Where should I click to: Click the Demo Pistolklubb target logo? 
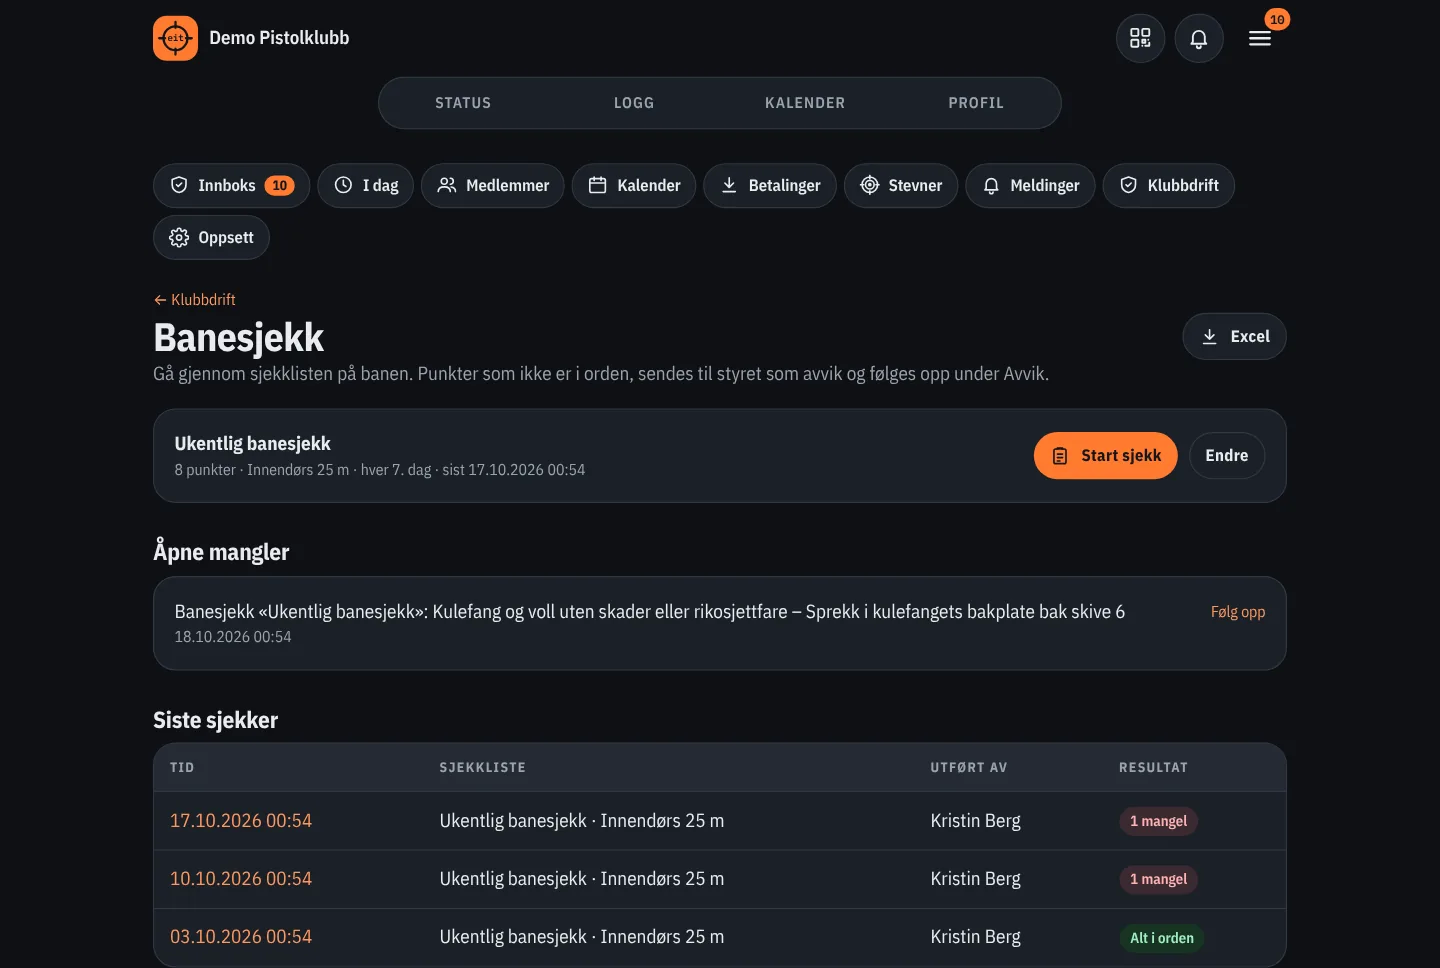[x=175, y=38]
